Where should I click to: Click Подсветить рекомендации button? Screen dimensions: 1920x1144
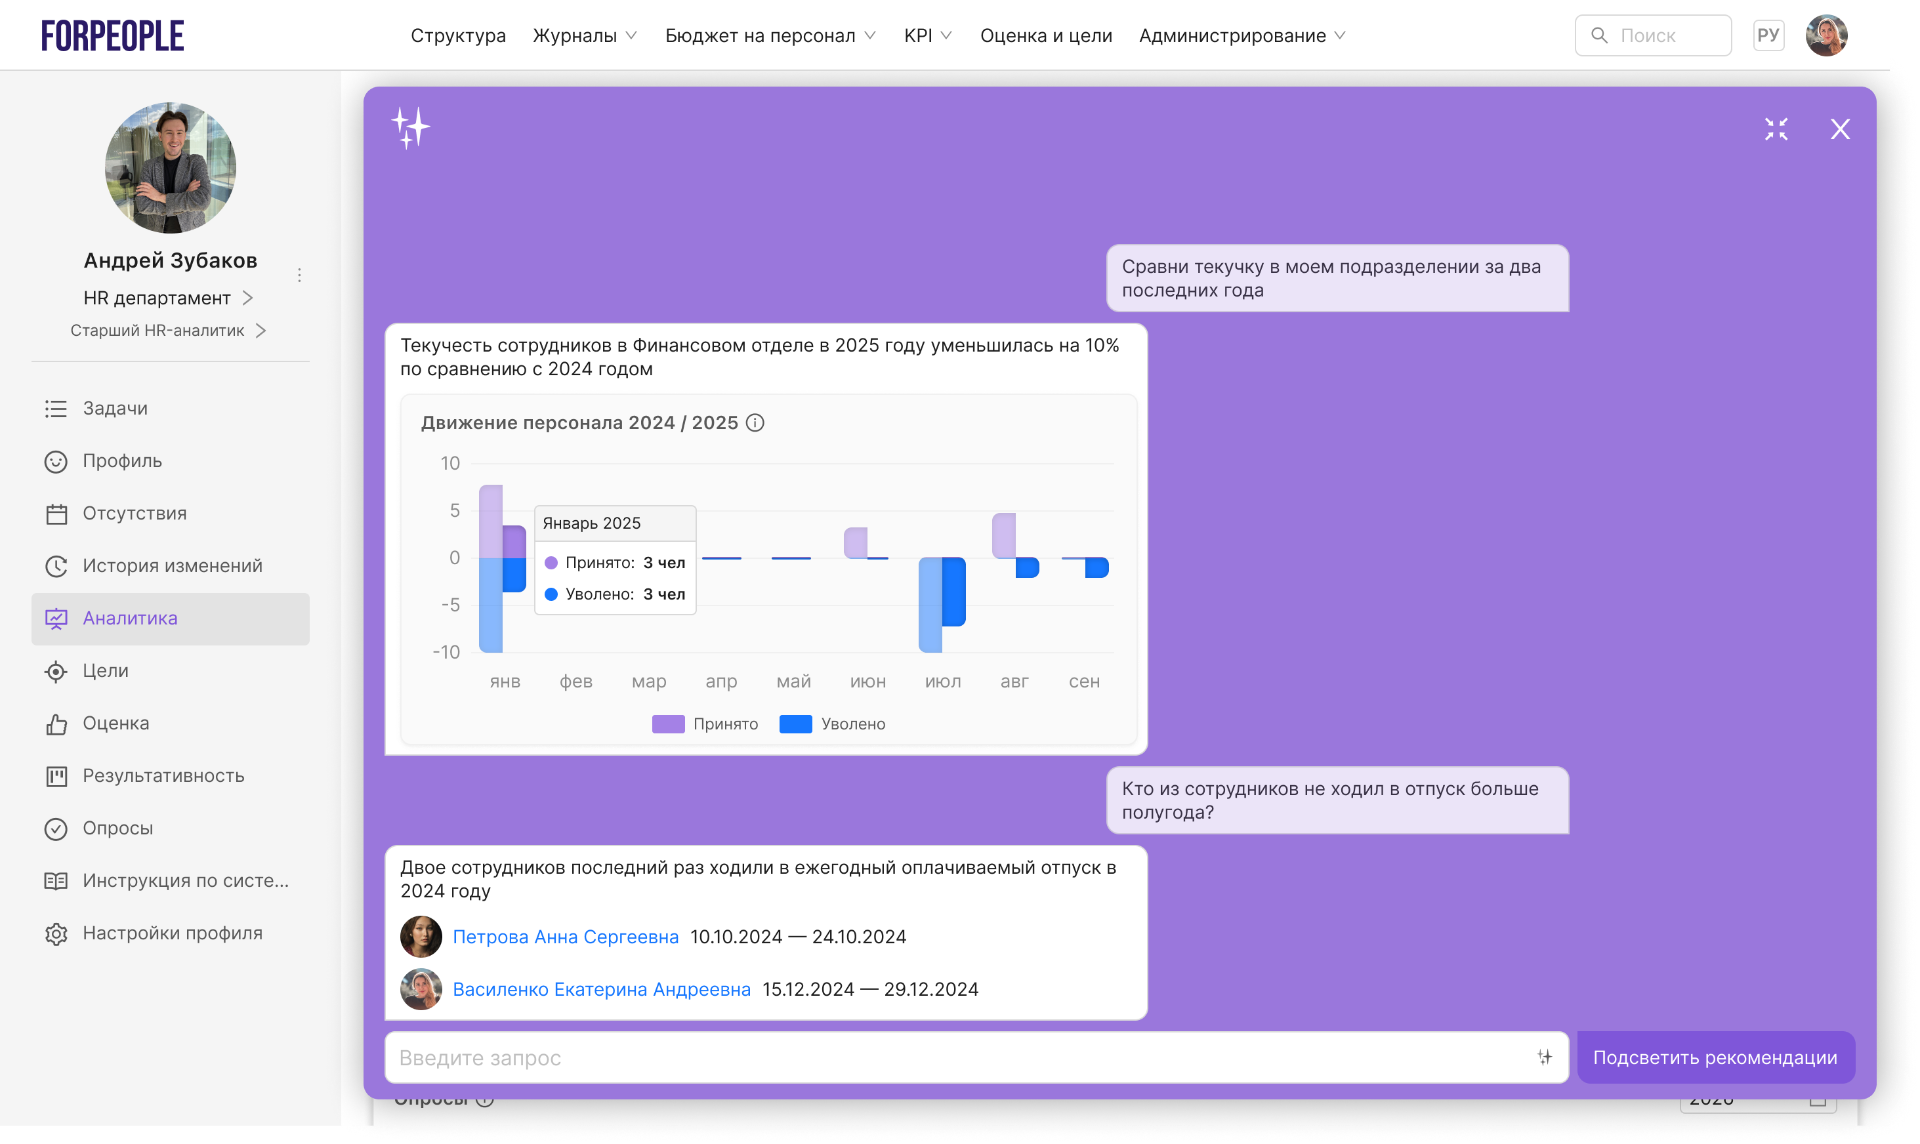click(x=1715, y=1057)
